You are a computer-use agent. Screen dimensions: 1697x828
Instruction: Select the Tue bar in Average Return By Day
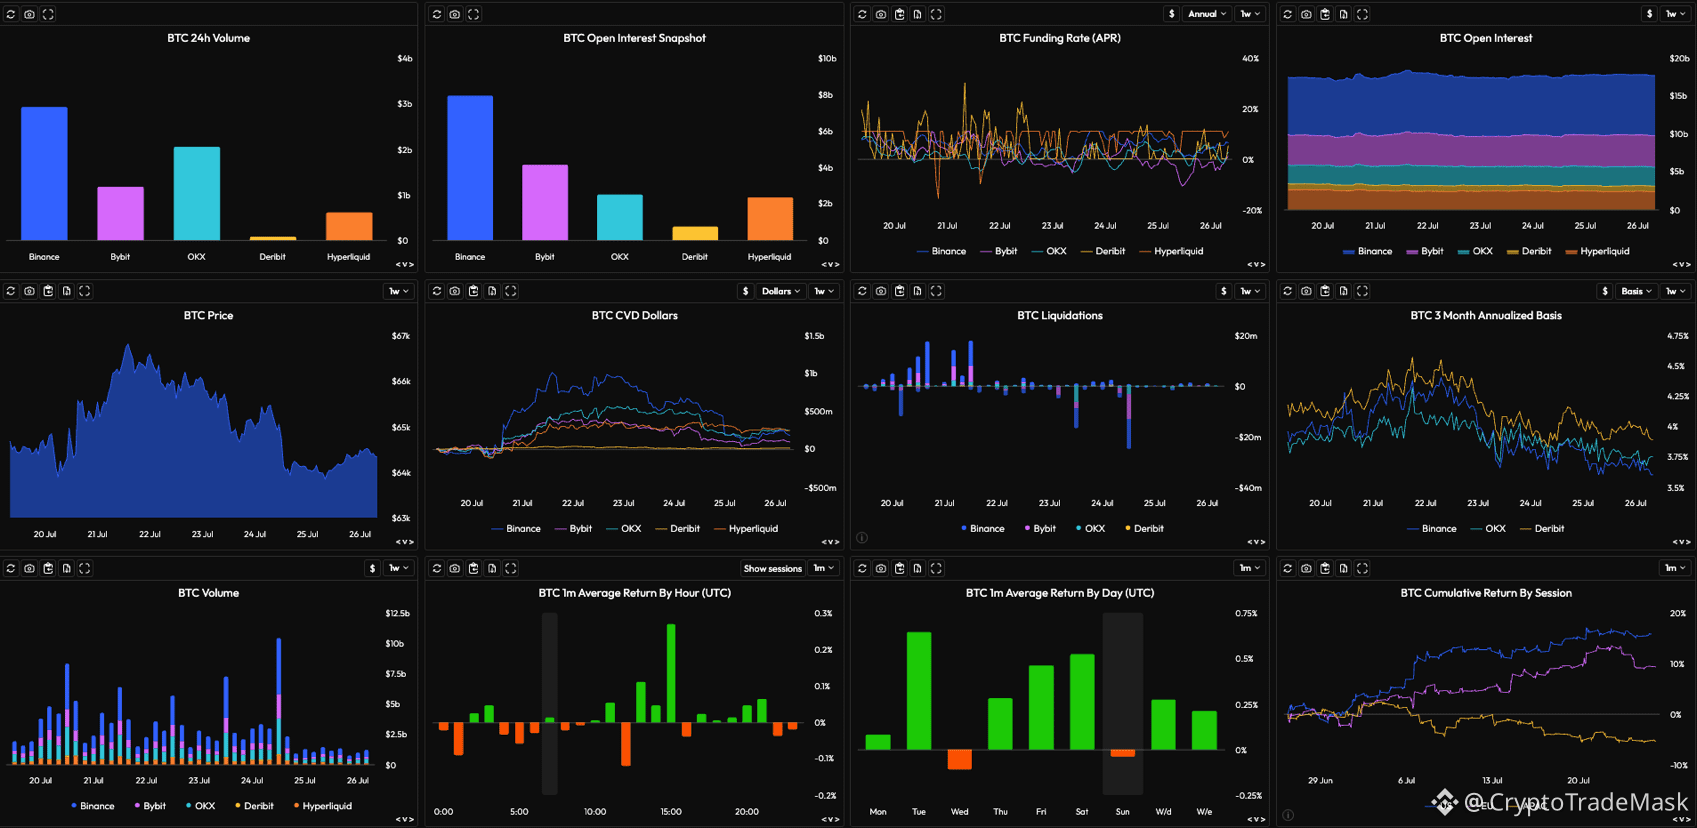coord(919,690)
